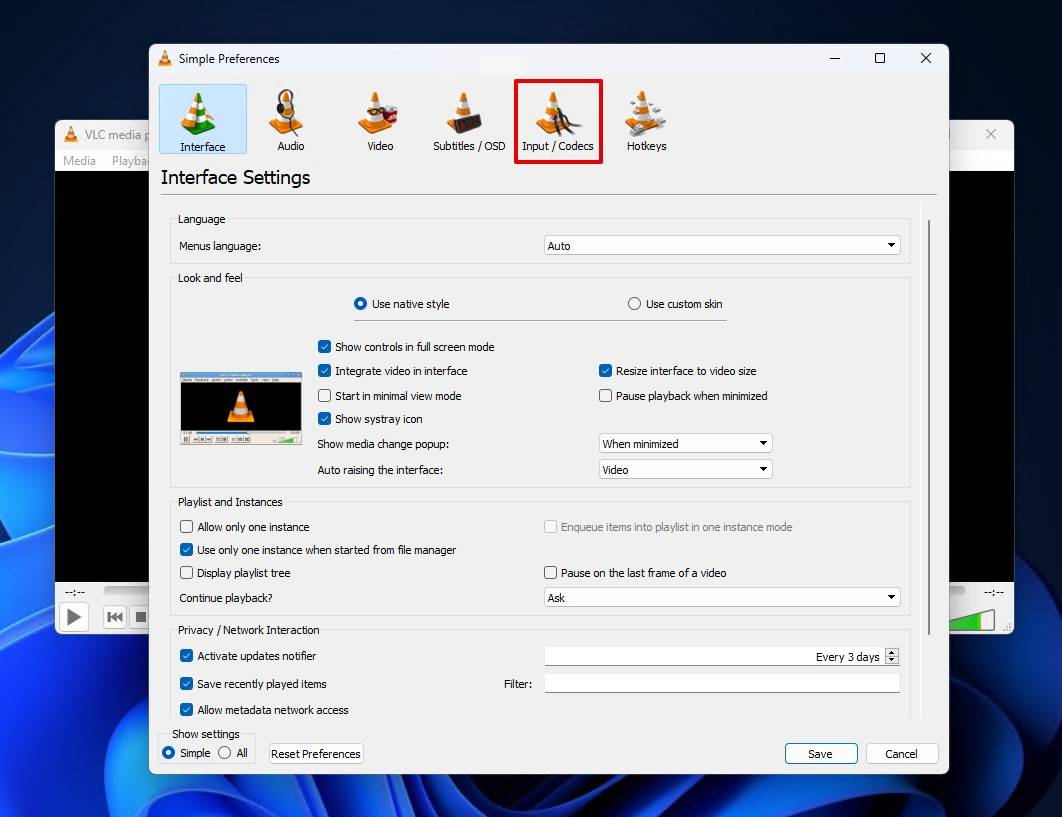Minimize the Simple Preferences window
This screenshot has height=817, width=1062.
point(835,58)
